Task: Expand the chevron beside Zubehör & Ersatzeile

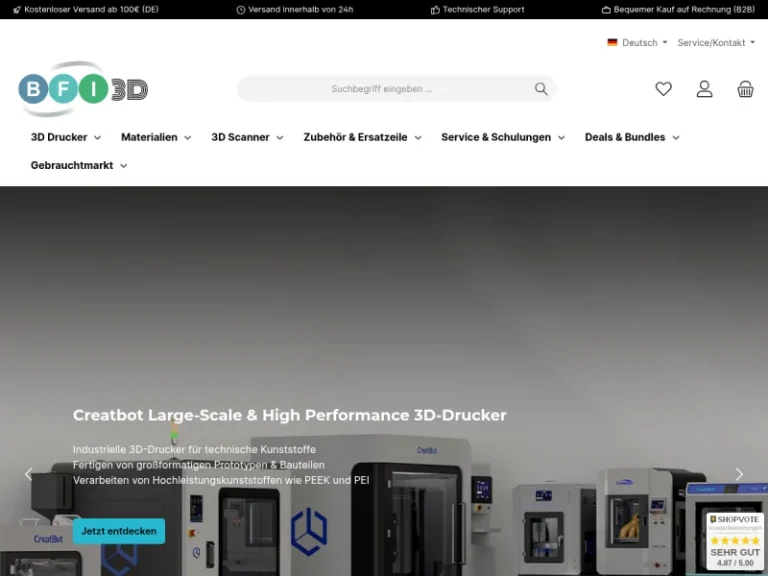Action: click(418, 138)
